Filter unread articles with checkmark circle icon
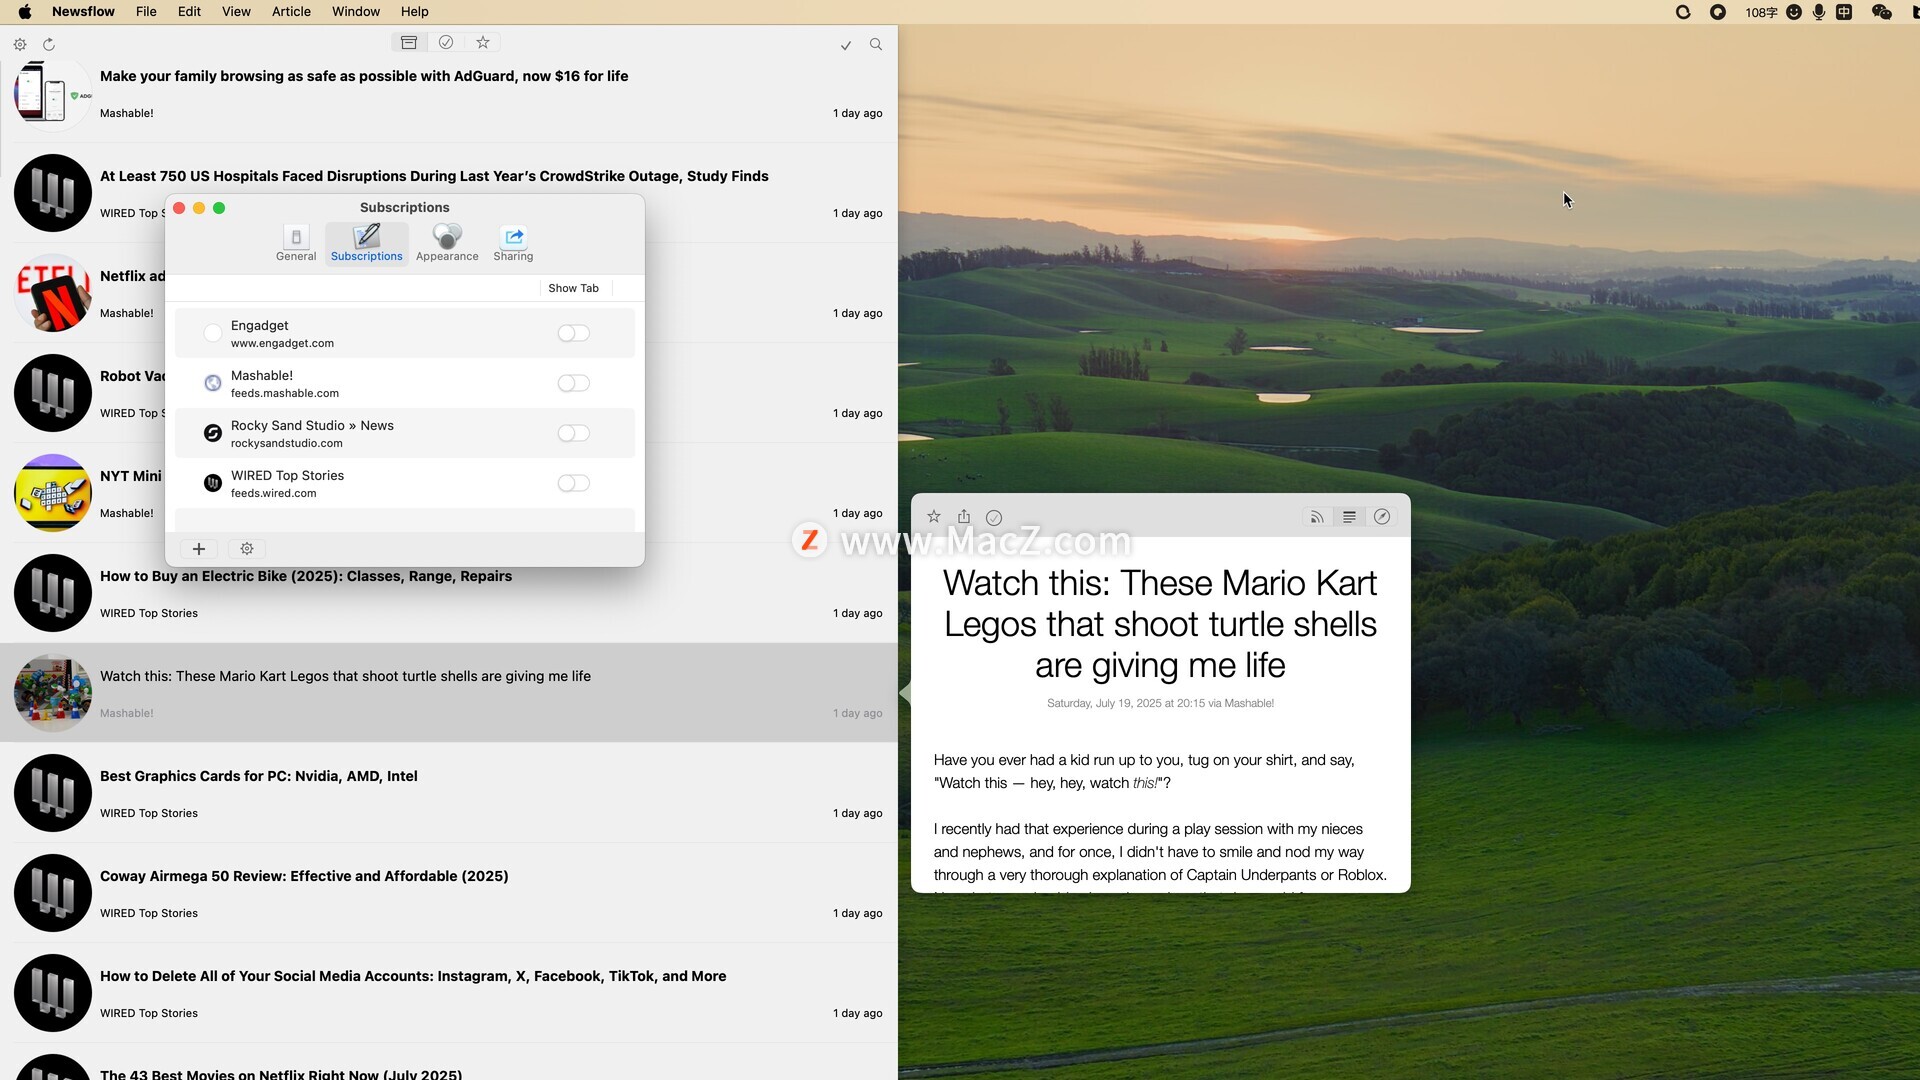Viewport: 1920px width, 1080px height. (x=446, y=42)
